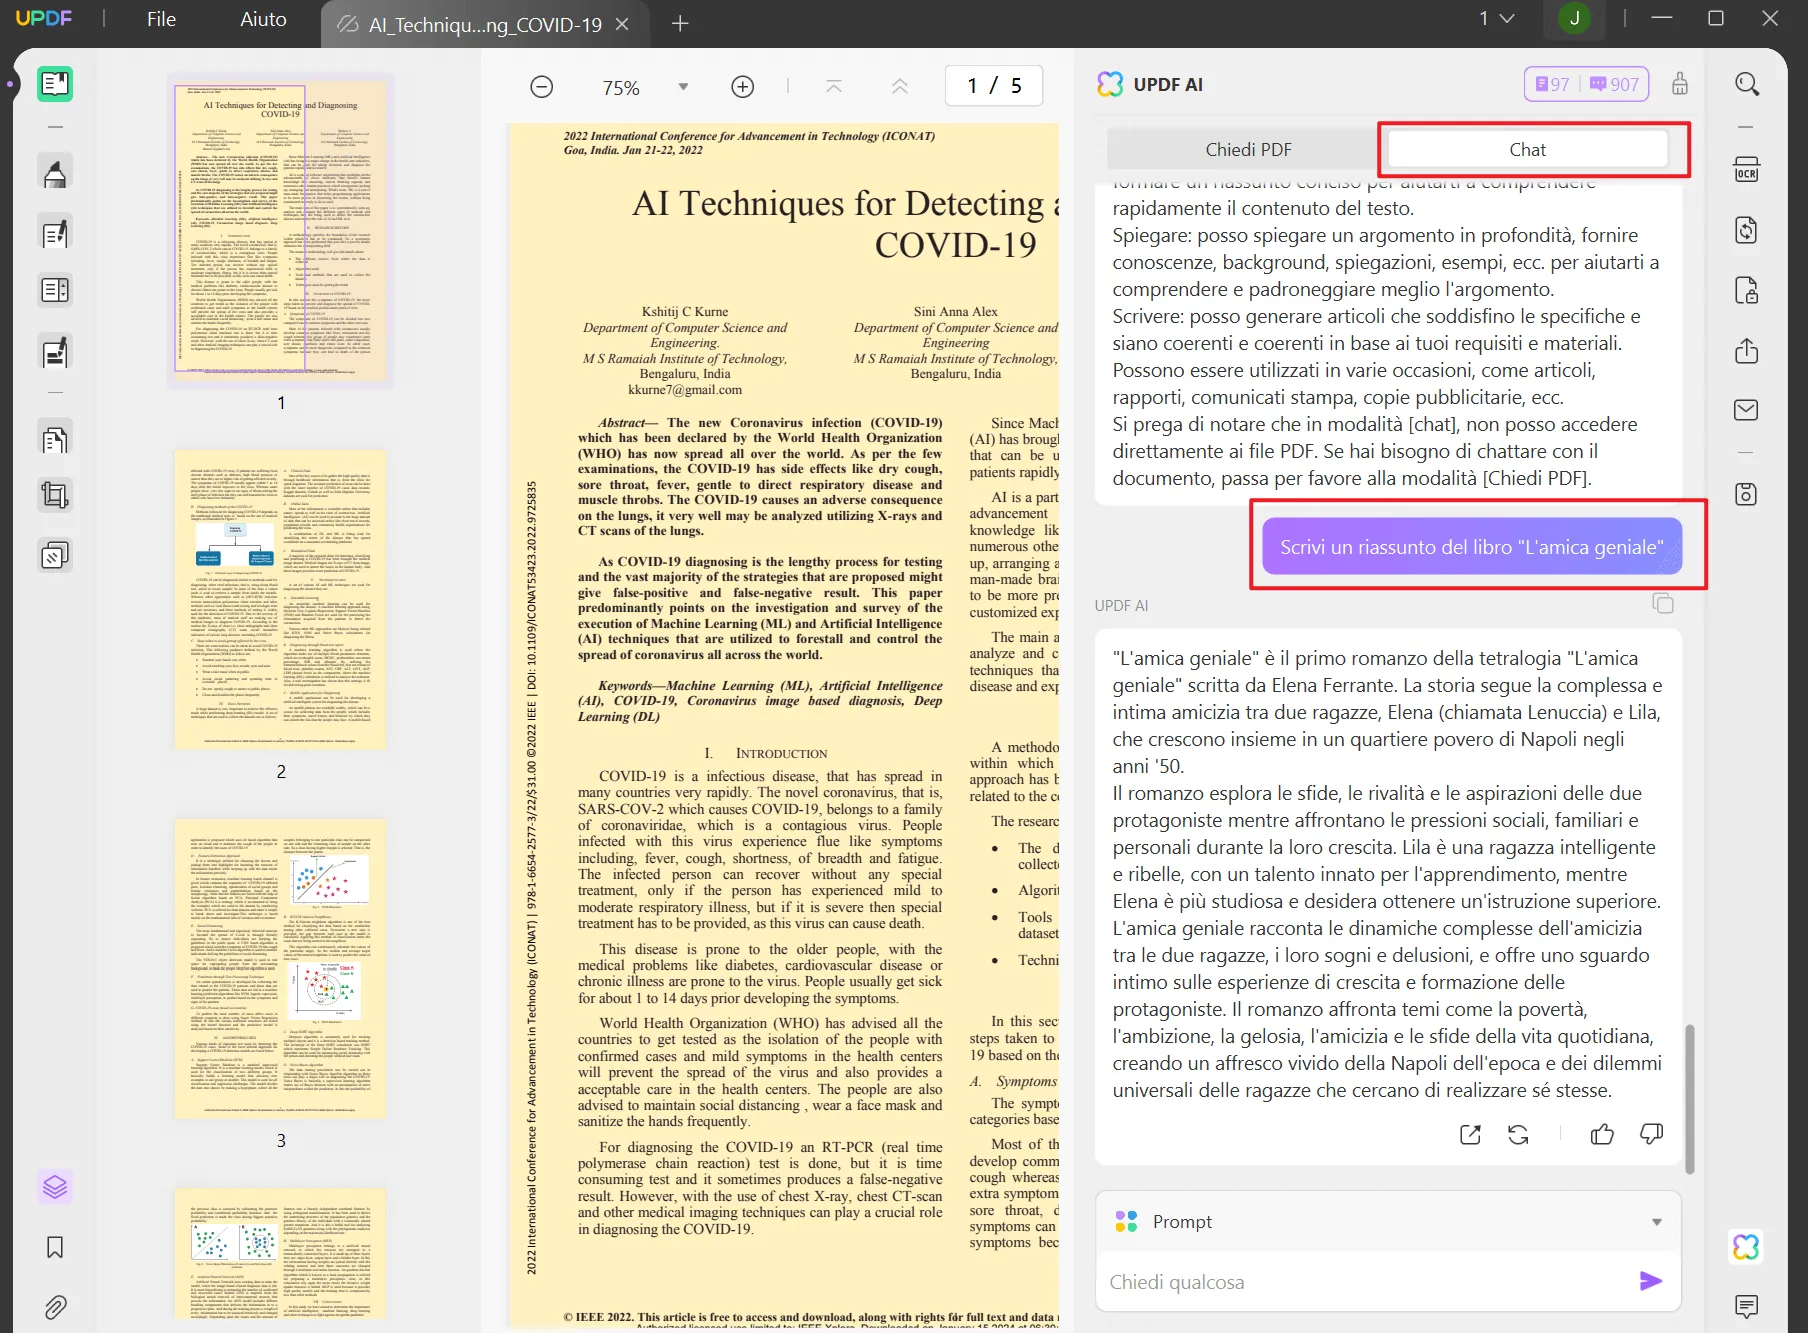The width and height of the screenshot is (1808, 1333).
Task: Select page 3 thumbnail
Action: 281,968
